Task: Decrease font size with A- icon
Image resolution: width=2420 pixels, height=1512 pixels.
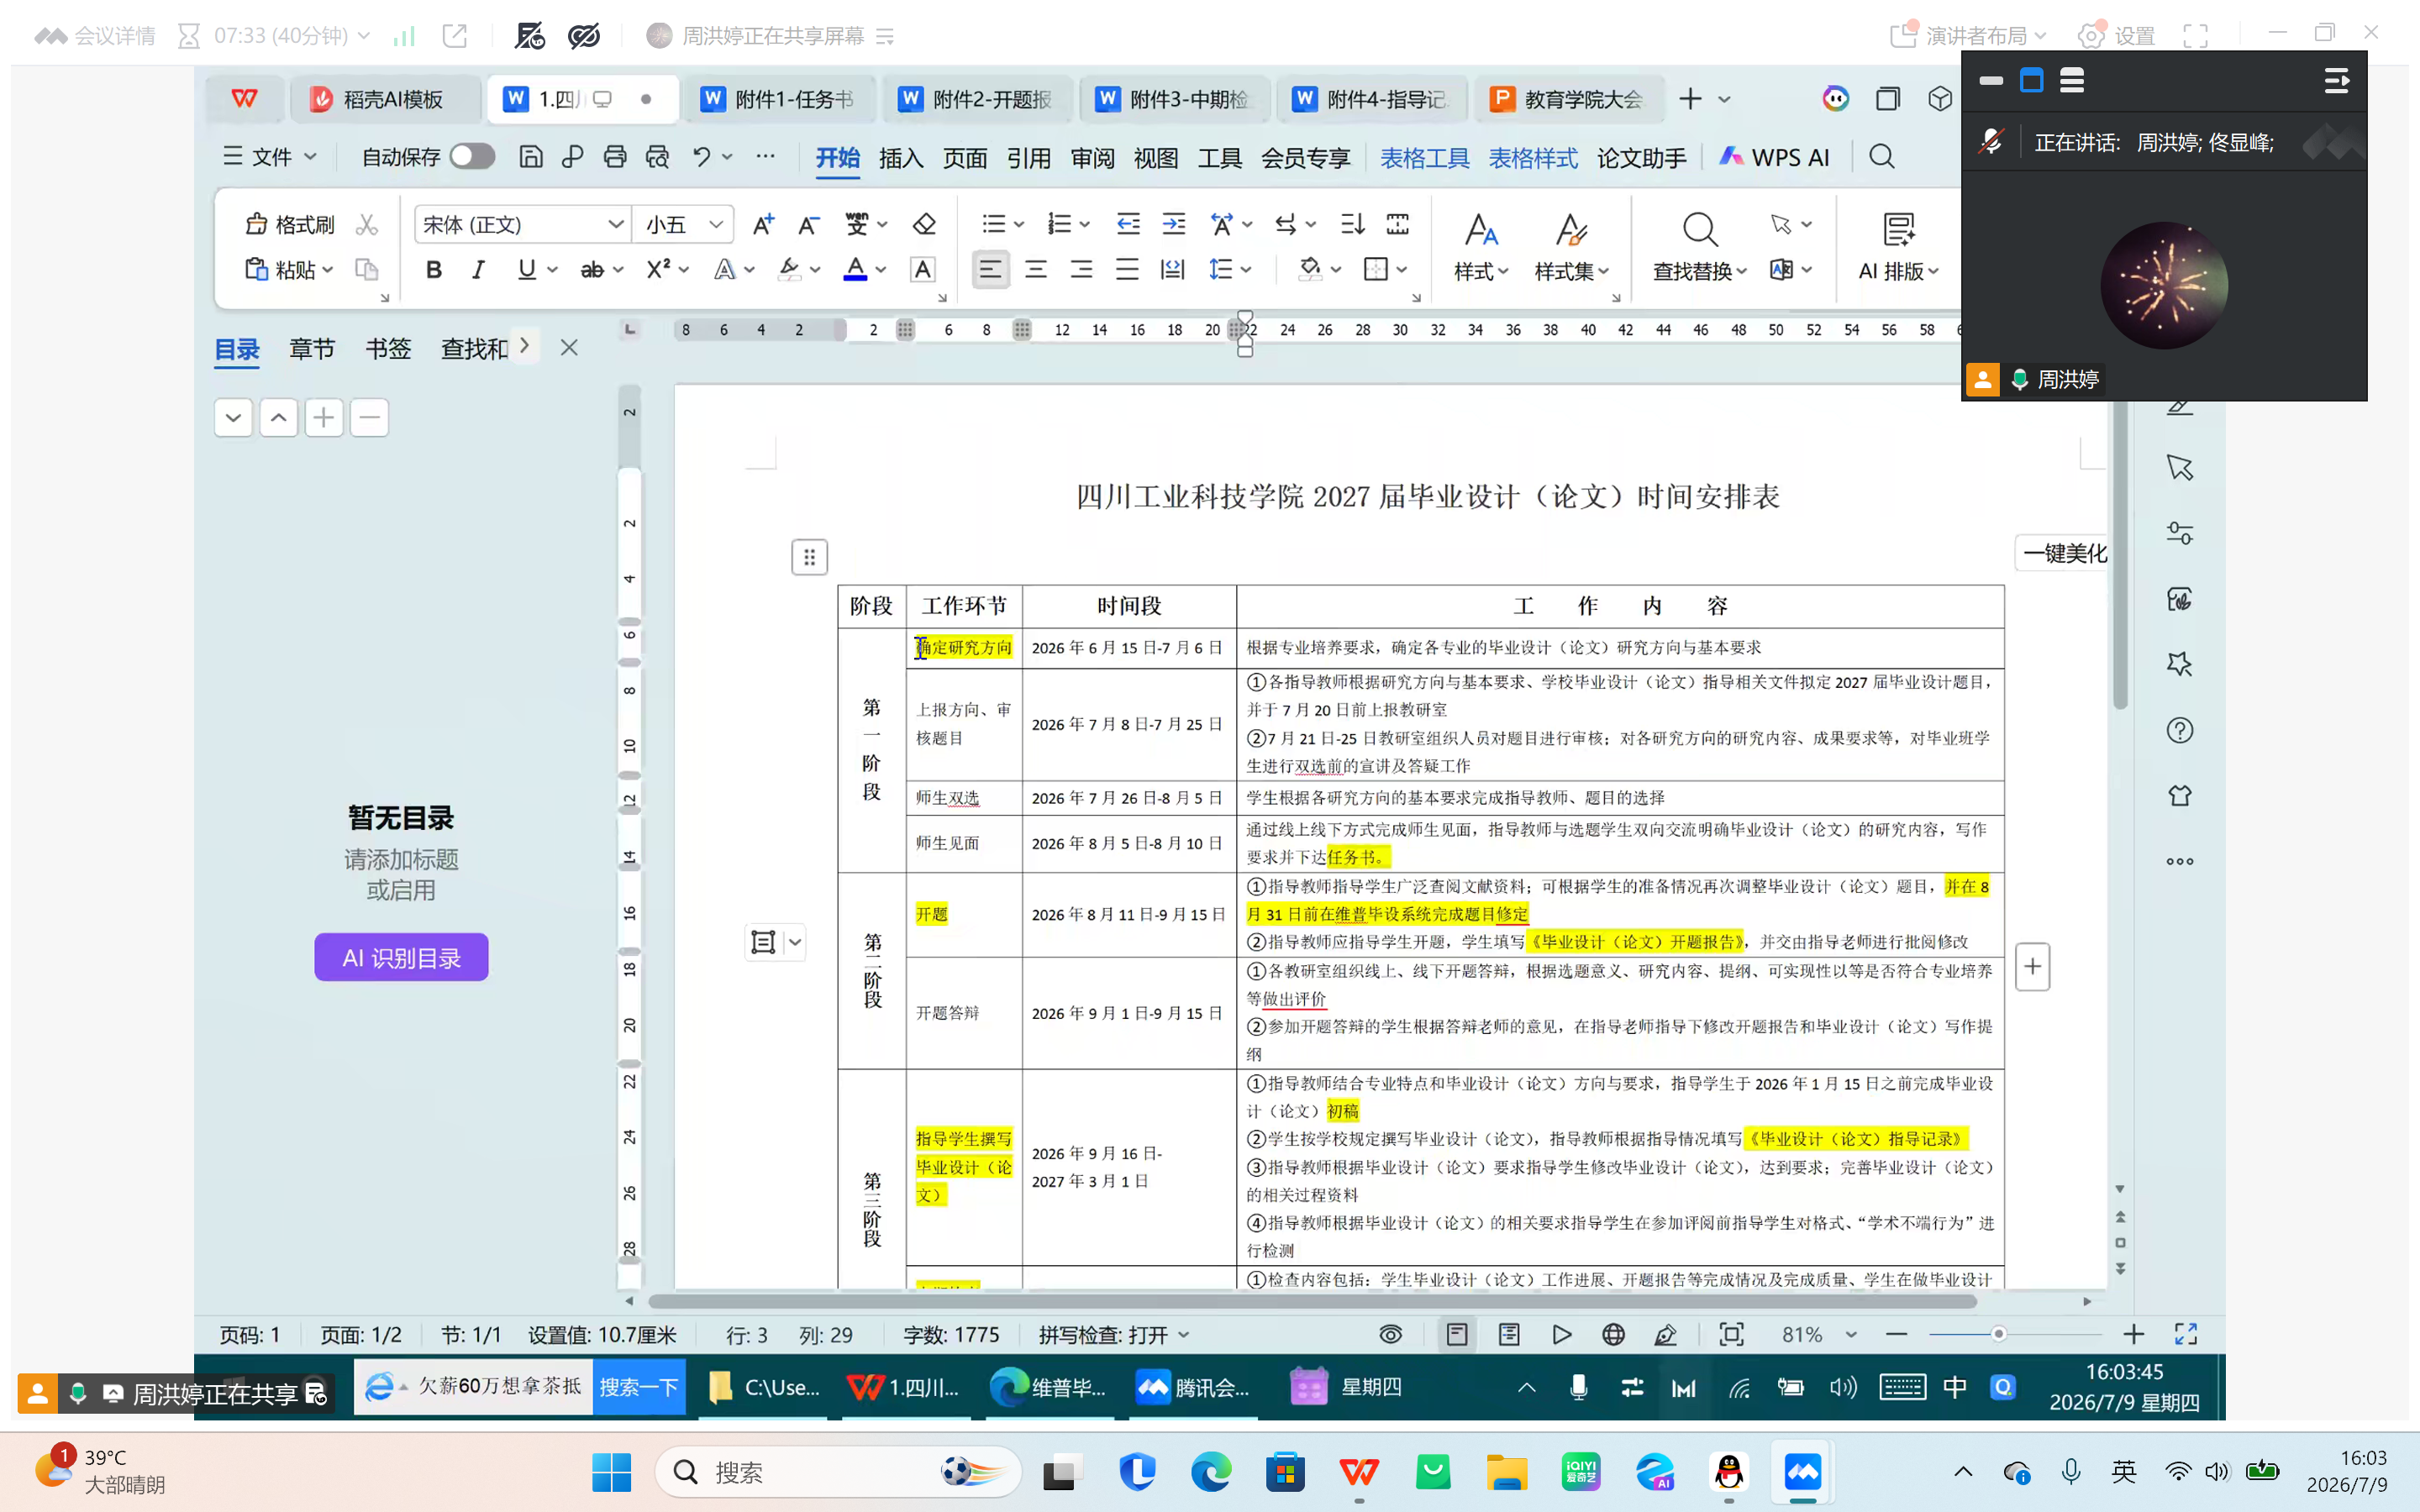Action: [x=809, y=224]
